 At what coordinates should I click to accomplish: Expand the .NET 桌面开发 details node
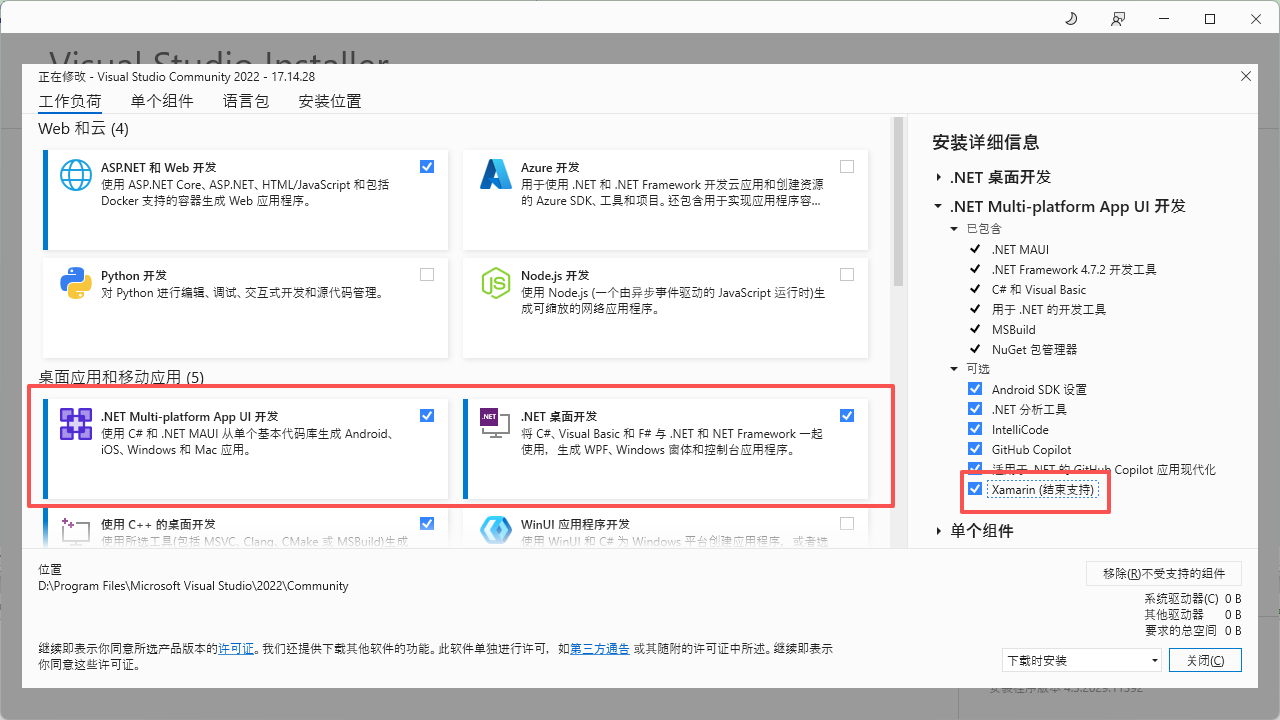click(x=939, y=177)
